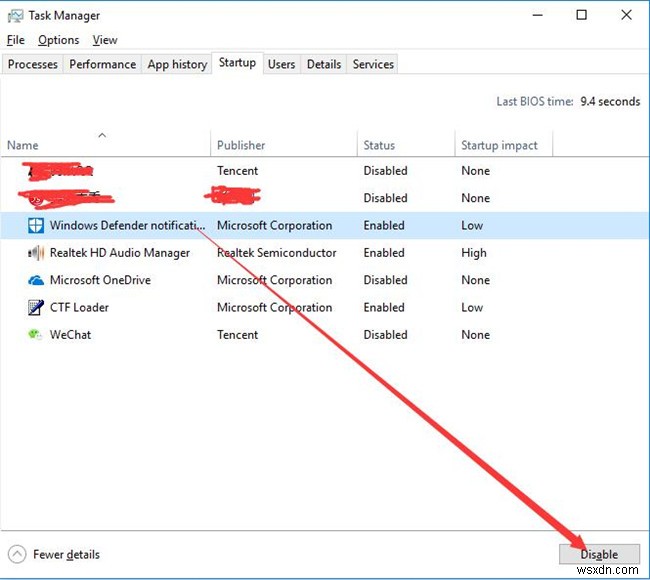Open the View menu
650x580 pixels.
(105, 40)
